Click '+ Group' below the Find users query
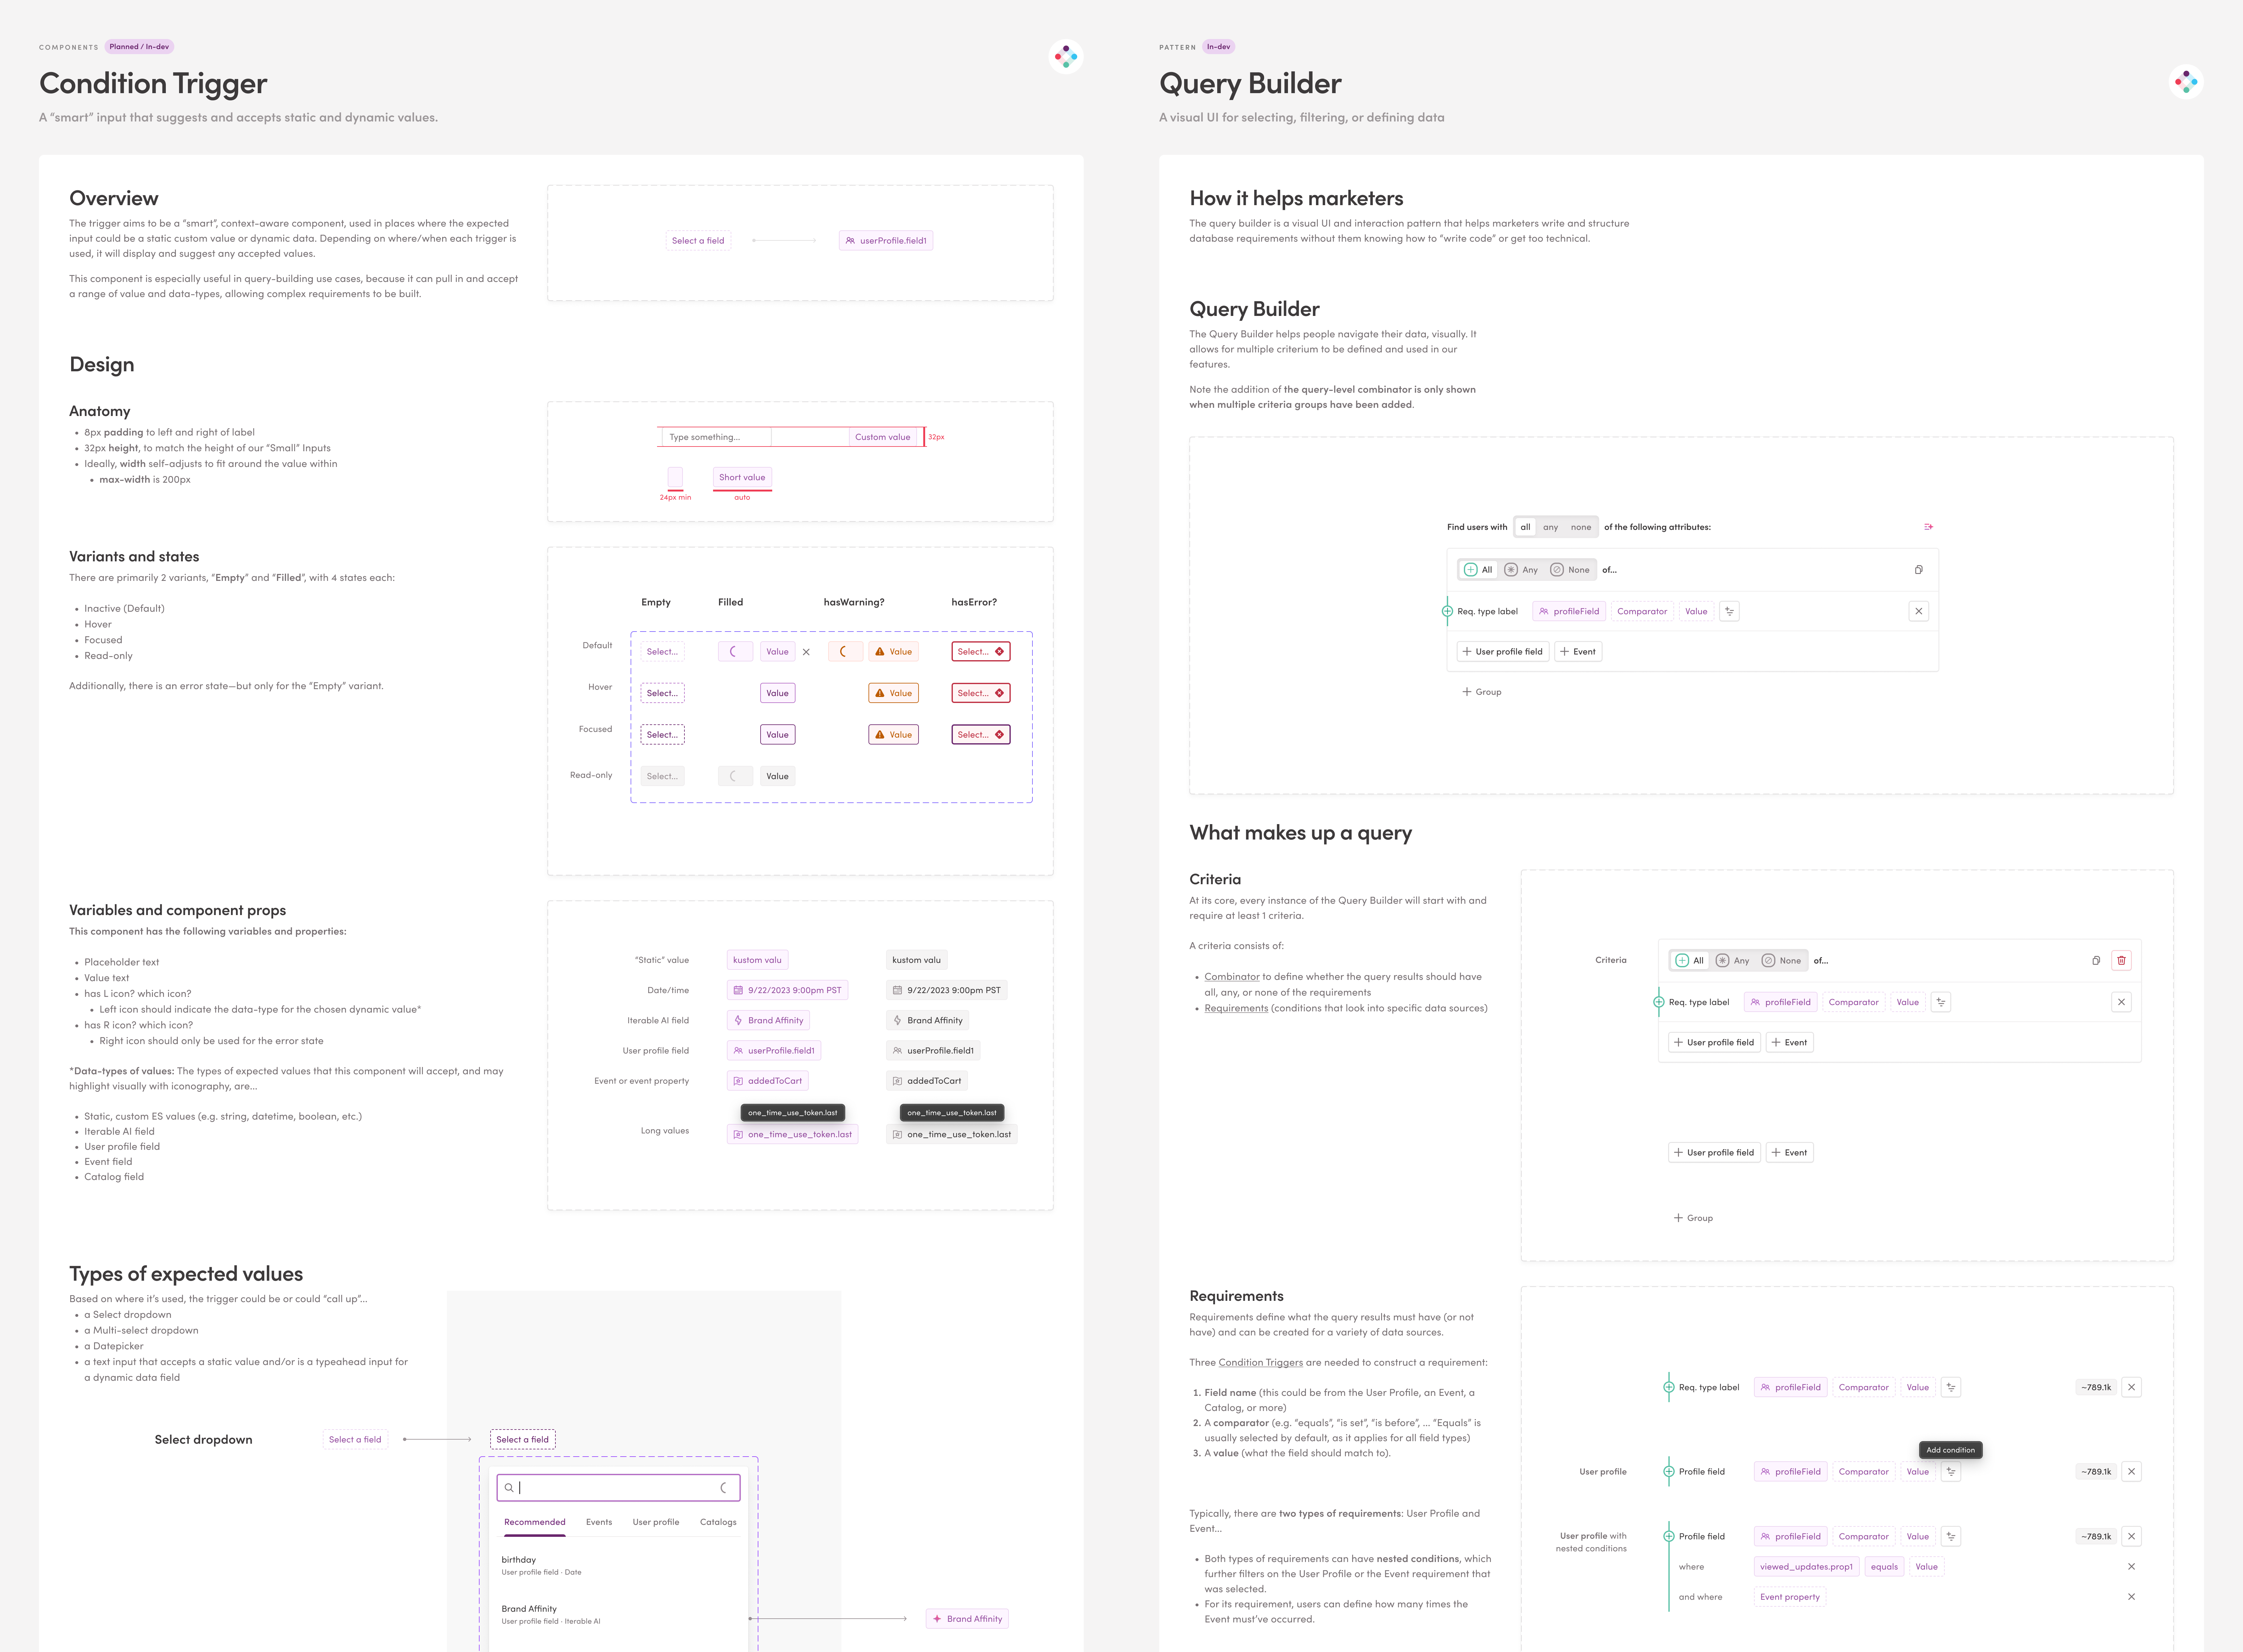2243x1652 pixels. coord(1482,692)
